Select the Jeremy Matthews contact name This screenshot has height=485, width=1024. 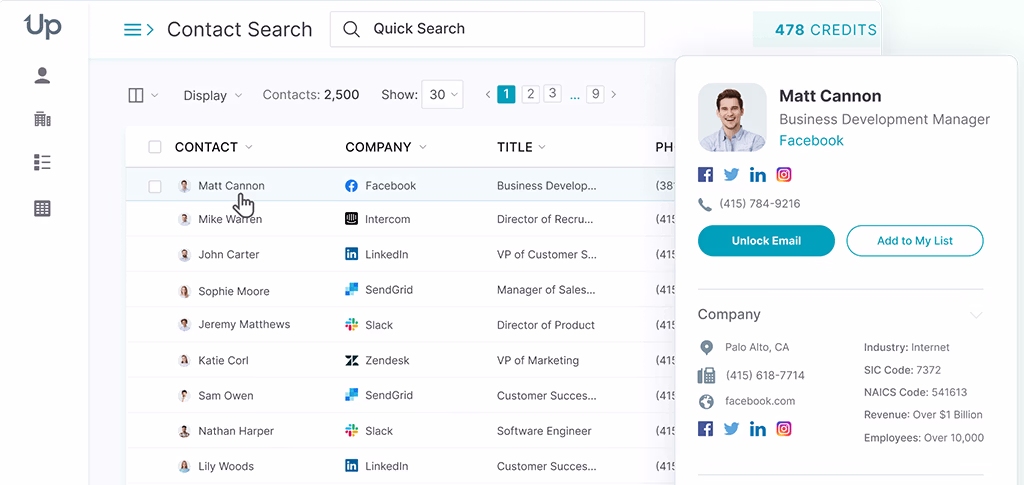tap(244, 324)
